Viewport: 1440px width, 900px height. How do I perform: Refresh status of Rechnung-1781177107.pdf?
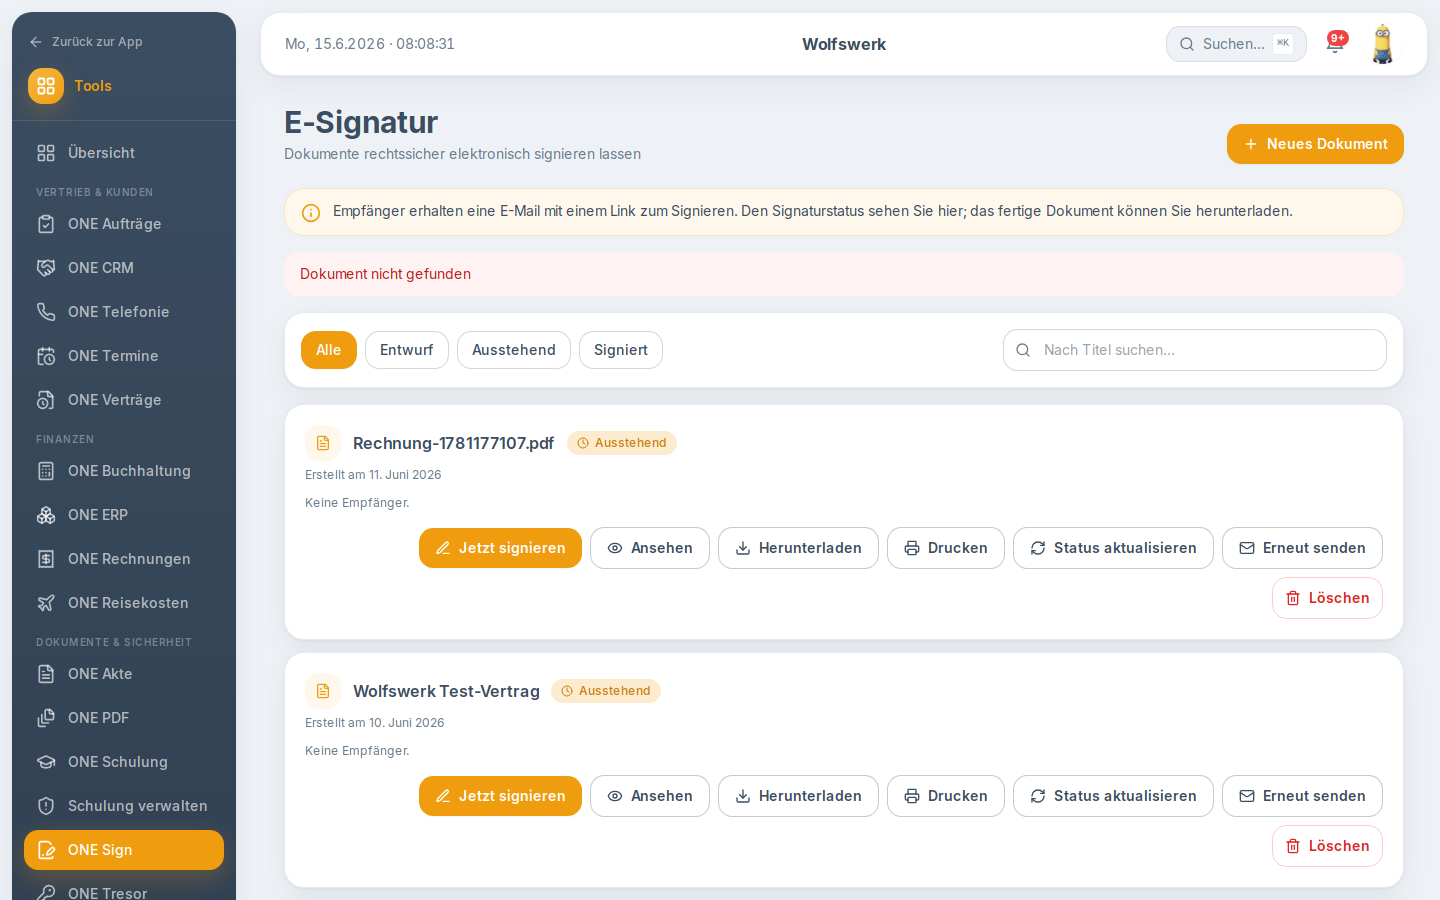pos(1113,548)
